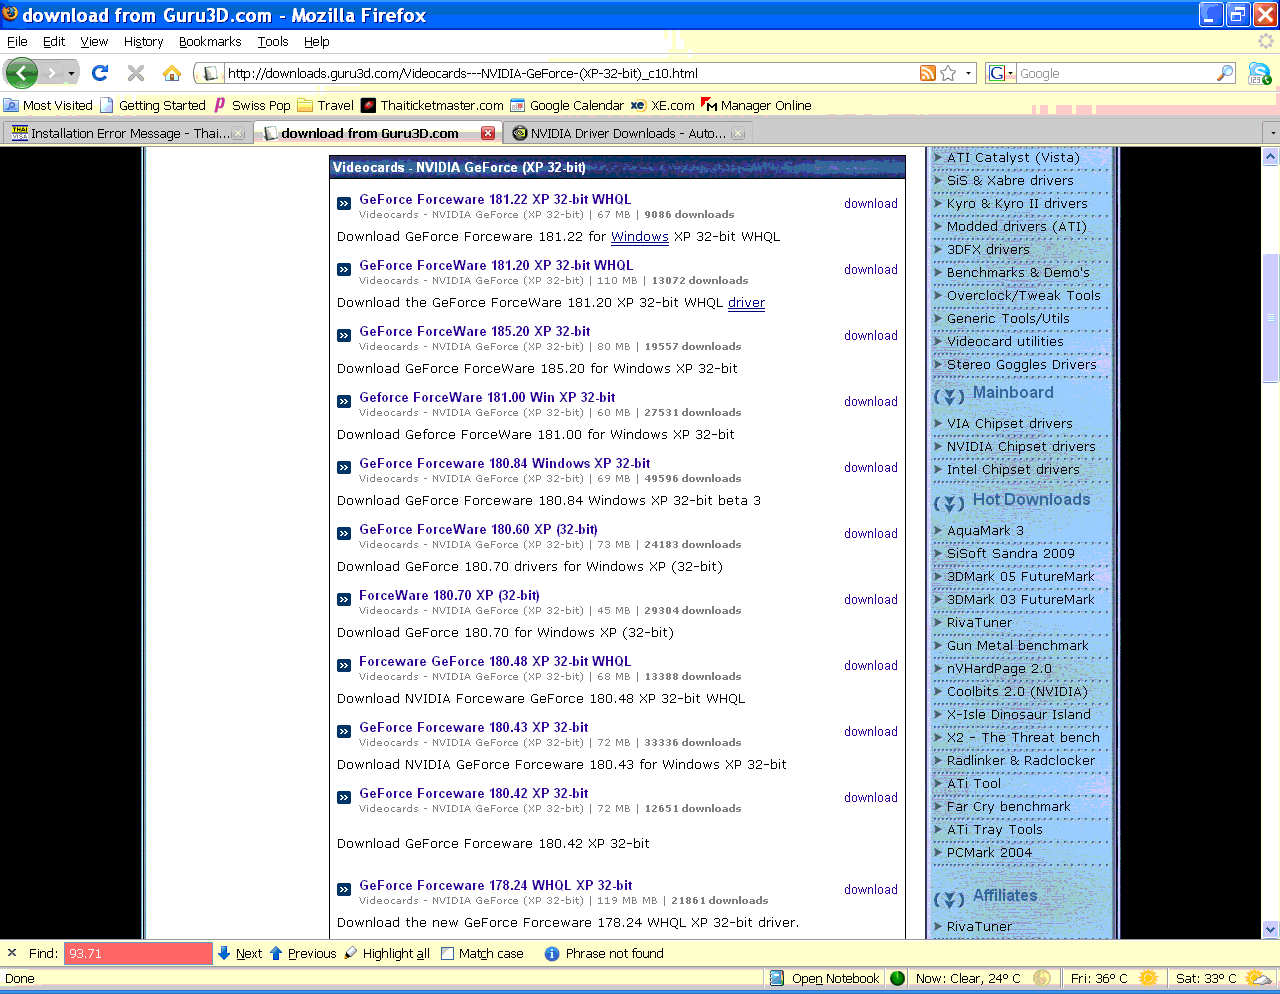Open RivaTuner in Hot Downloads
Screen dimensions: 1280x994
coord(979,622)
